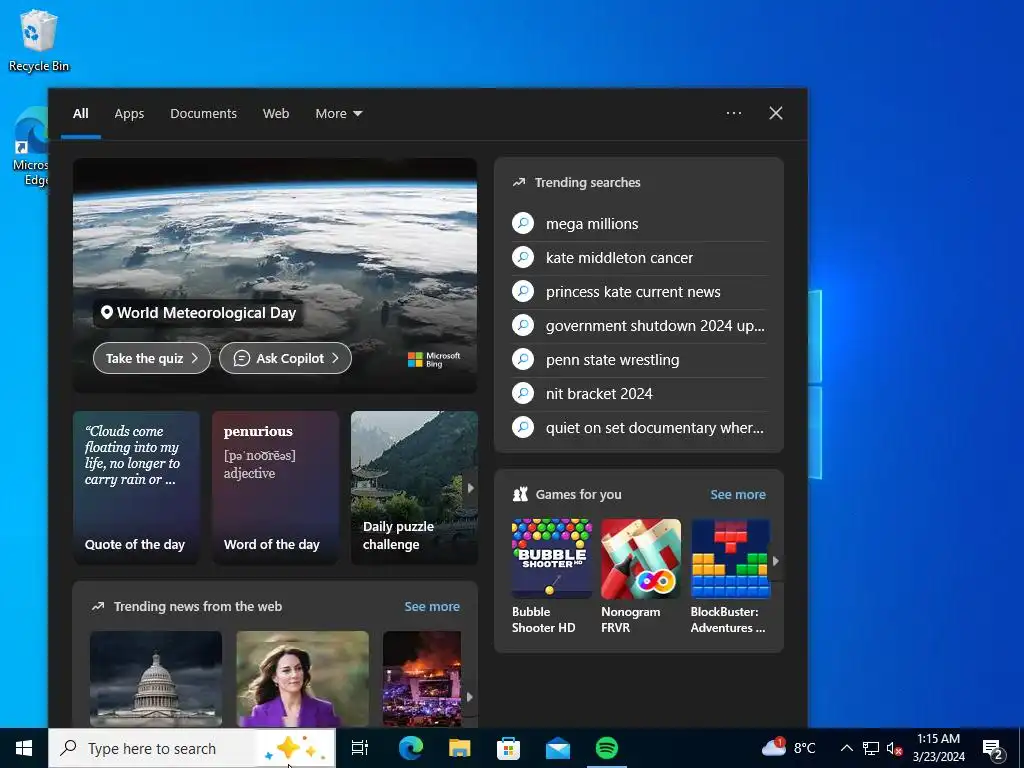Click the search icon beside mega millions
Viewport: 1024px width, 768px height.
[523, 223]
